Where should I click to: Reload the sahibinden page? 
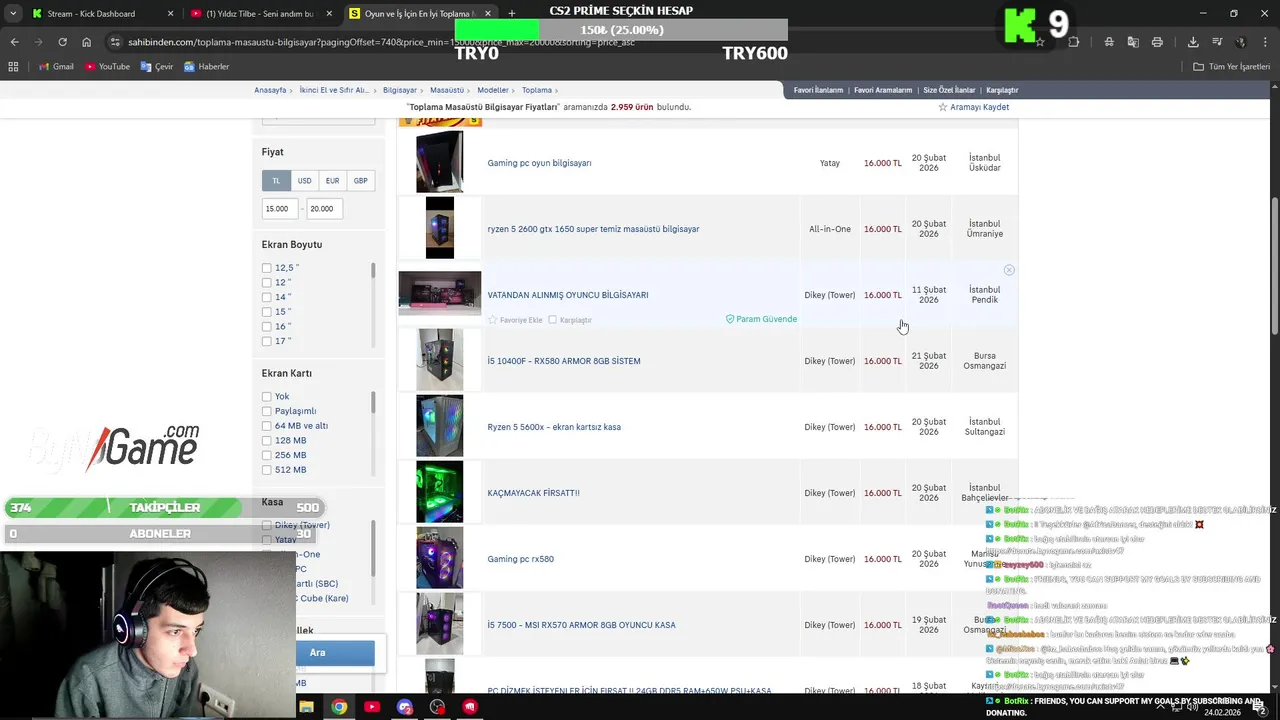pyautogui.click(x=62, y=42)
